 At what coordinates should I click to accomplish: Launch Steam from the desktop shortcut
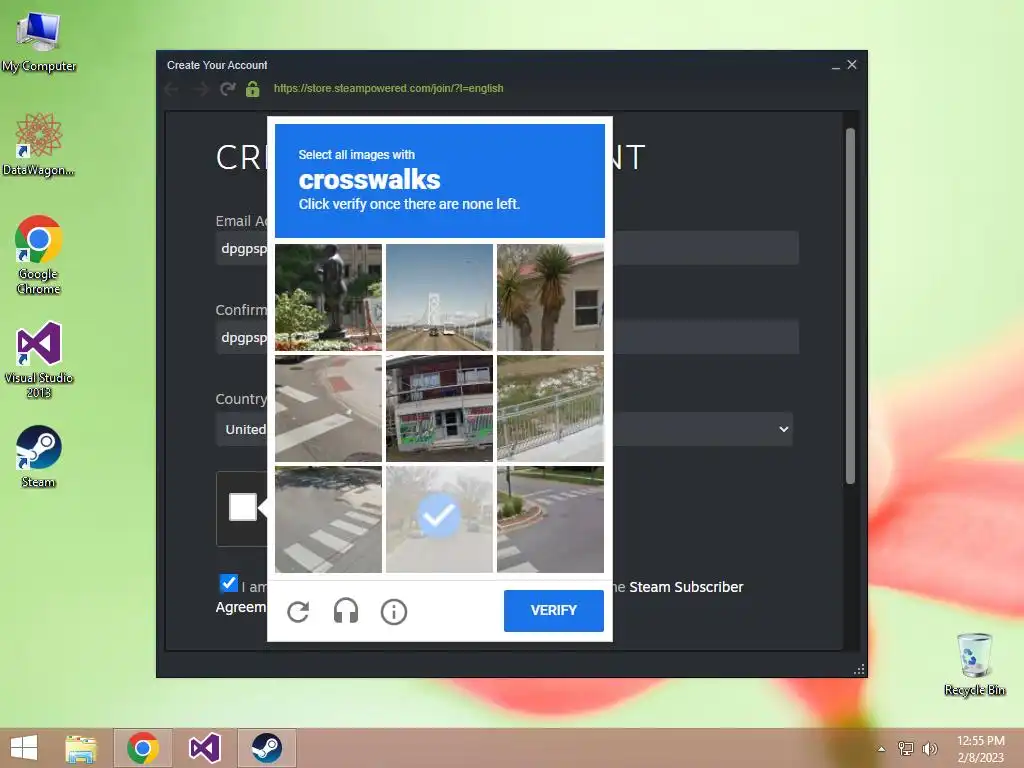(39, 456)
